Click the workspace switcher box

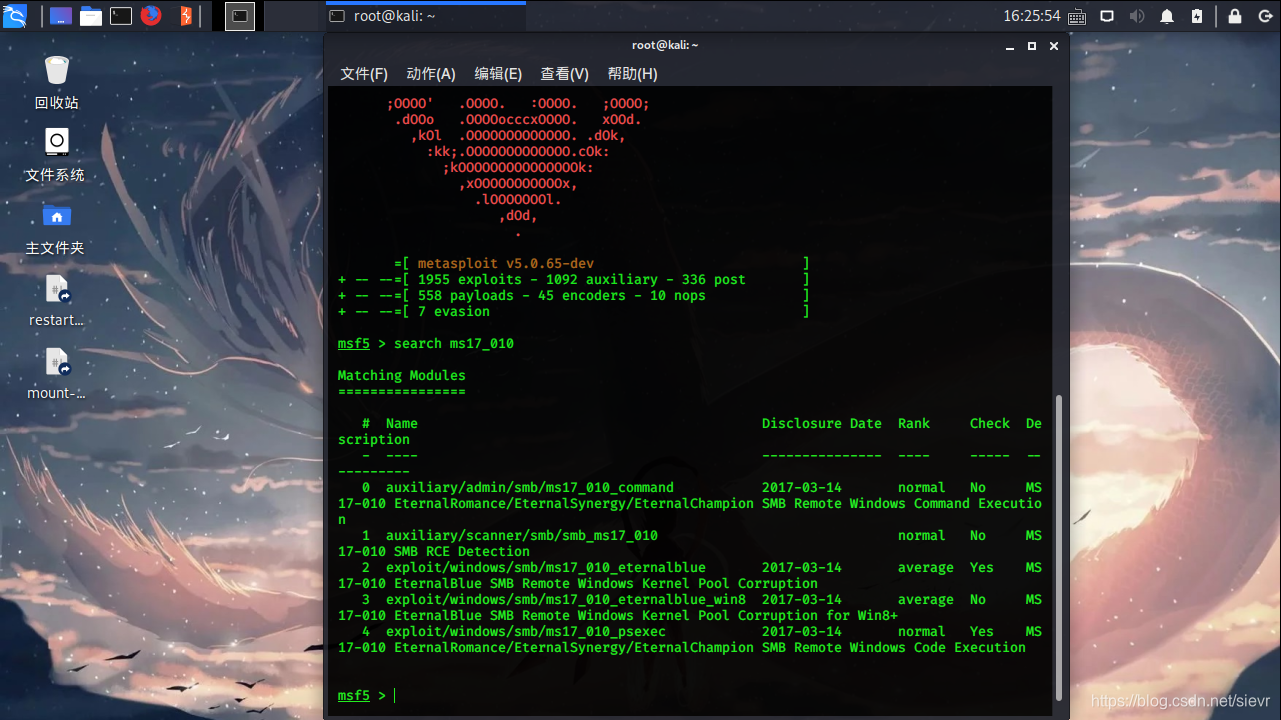pyautogui.click(x=240, y=16)
